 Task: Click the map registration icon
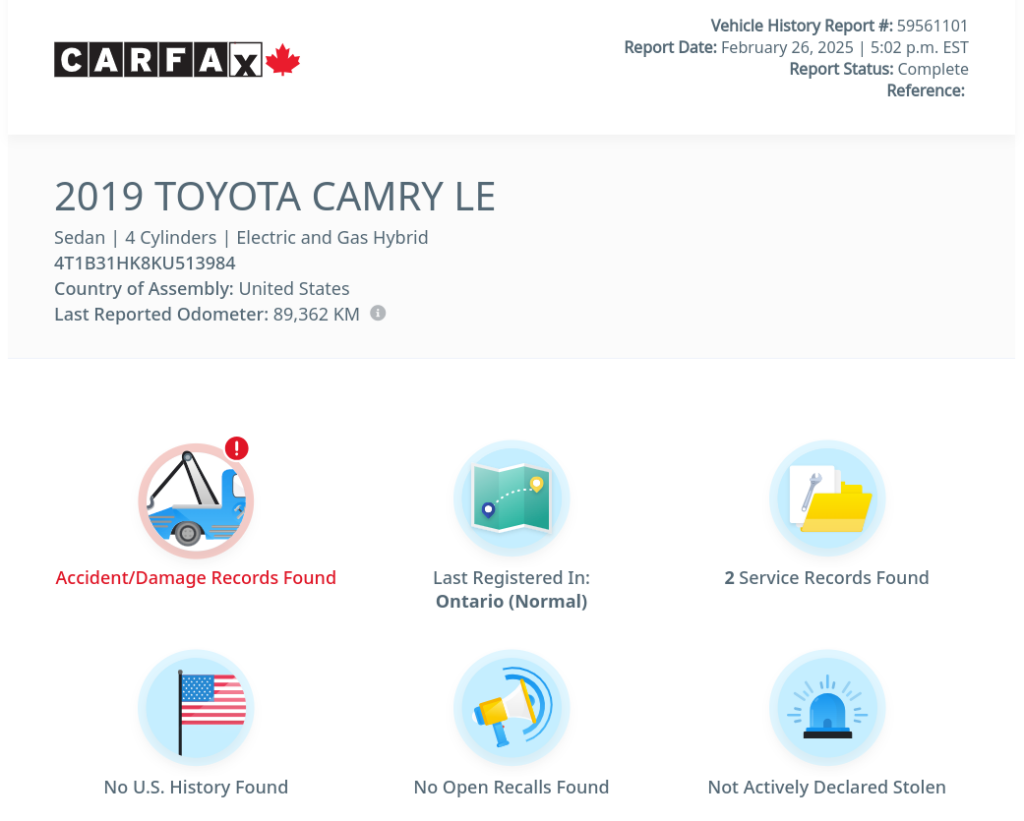(511, 498)
